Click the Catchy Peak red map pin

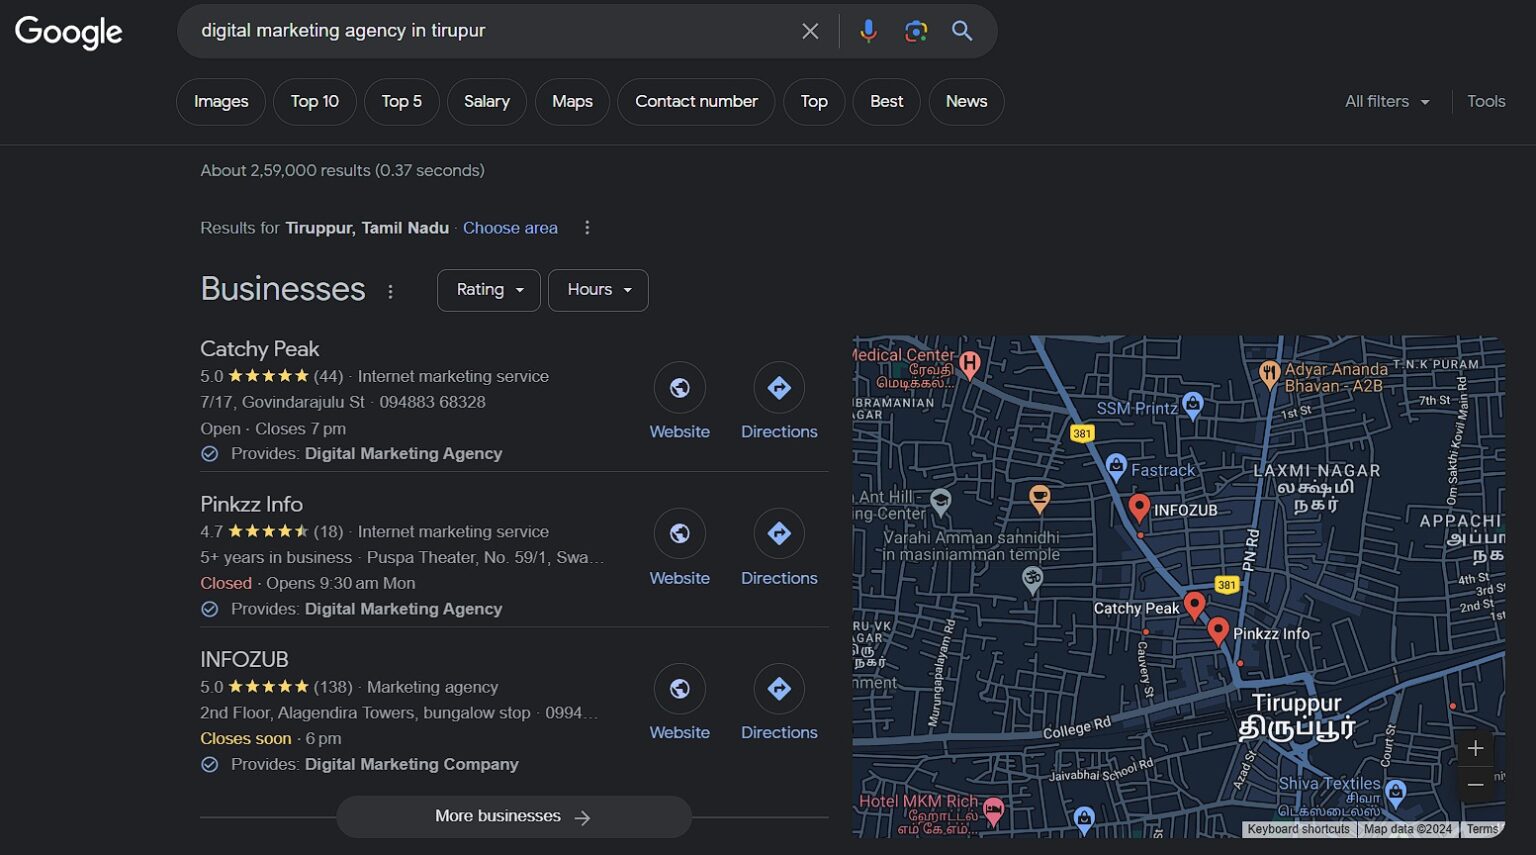tap(1194, 606)
